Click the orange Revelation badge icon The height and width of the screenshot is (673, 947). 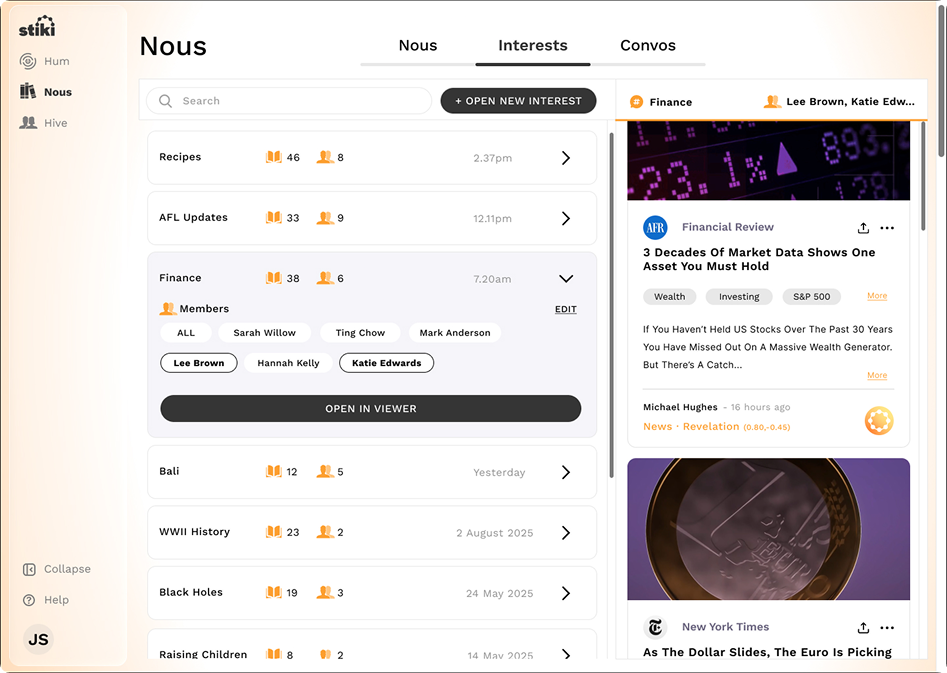tap(879, 421)
